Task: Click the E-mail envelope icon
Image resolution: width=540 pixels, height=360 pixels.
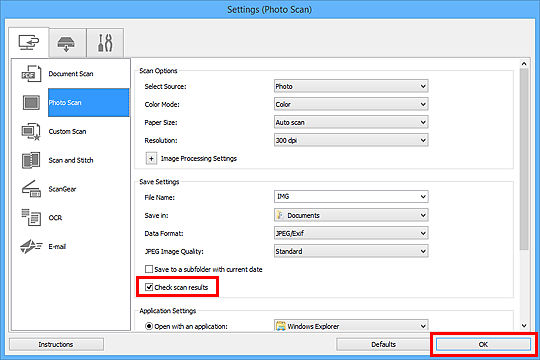Action: (31, 246)
